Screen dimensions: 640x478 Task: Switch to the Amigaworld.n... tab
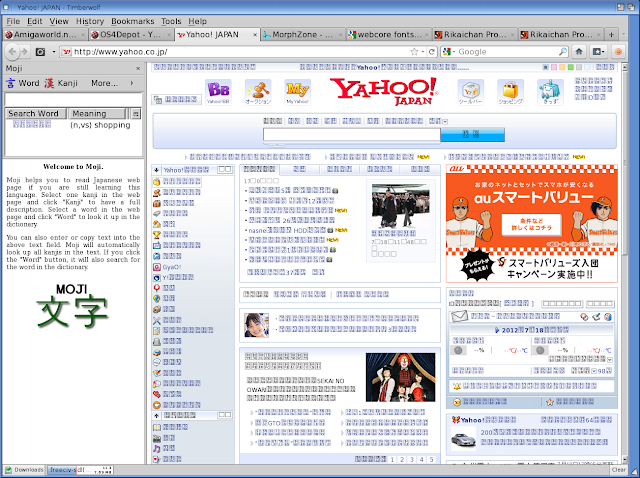point(45,35)
